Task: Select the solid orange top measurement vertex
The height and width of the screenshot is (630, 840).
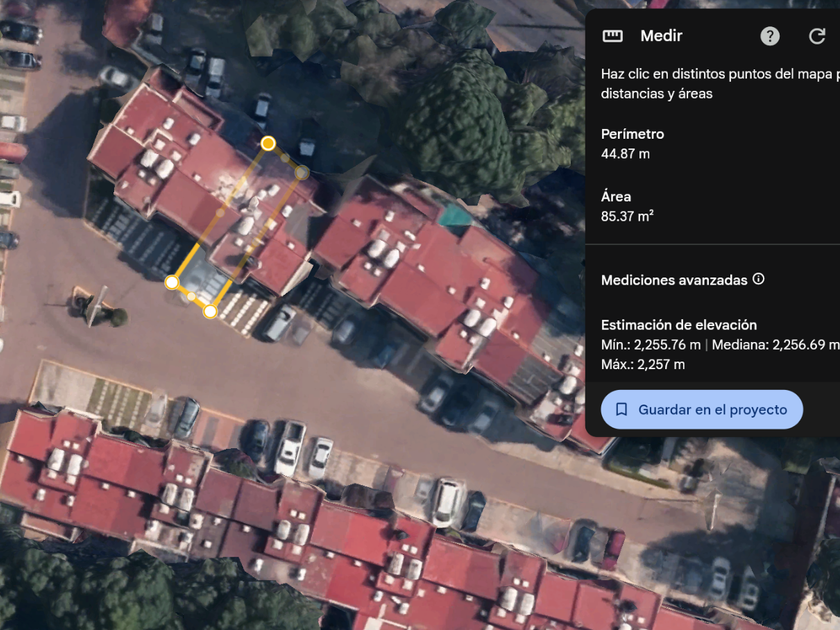Action: [268, 143]
